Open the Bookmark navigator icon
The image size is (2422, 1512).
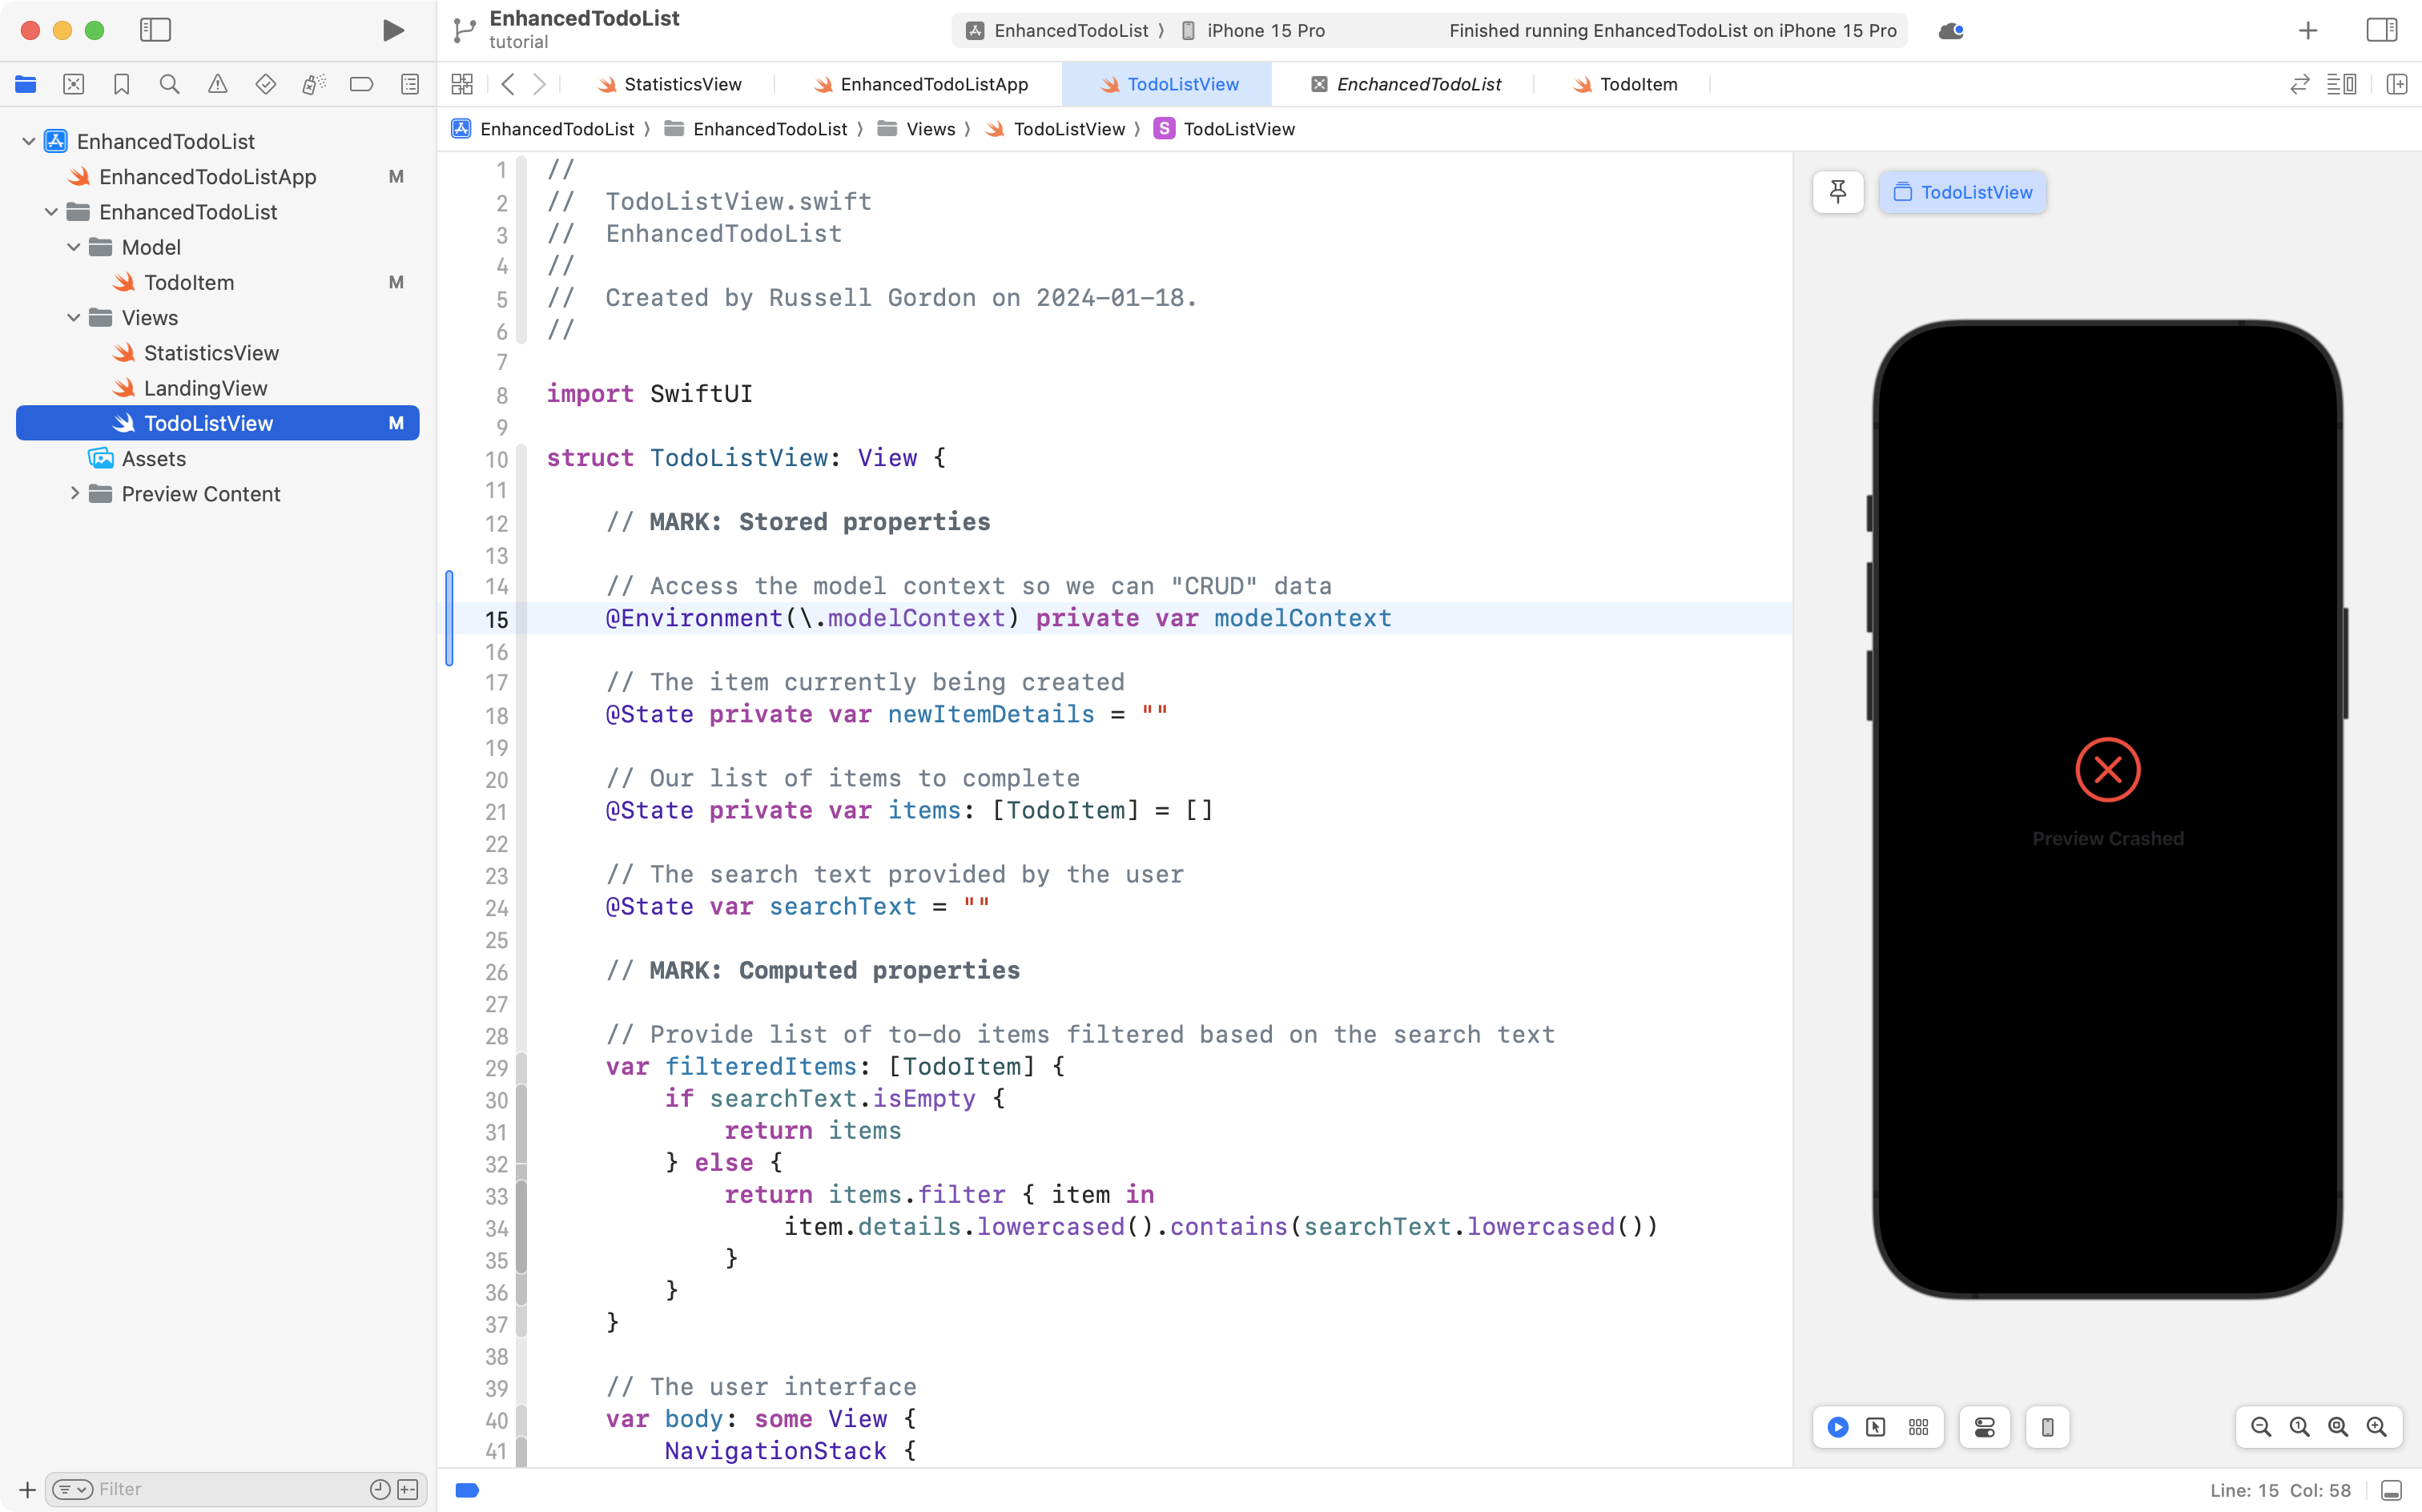point(121,84)
